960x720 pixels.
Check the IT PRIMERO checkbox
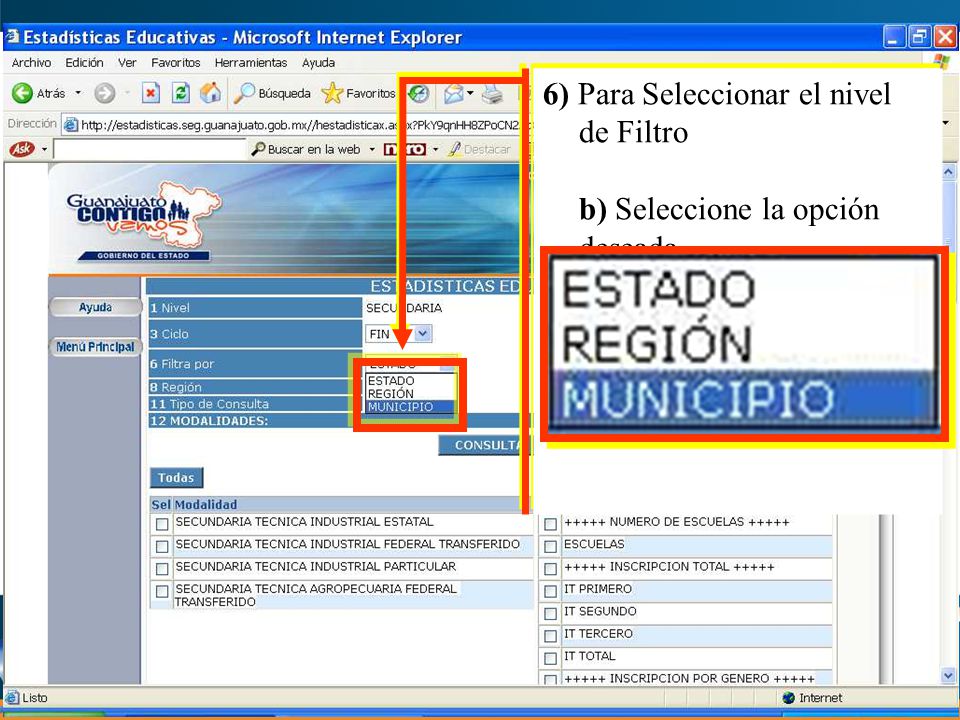(550, 591)
